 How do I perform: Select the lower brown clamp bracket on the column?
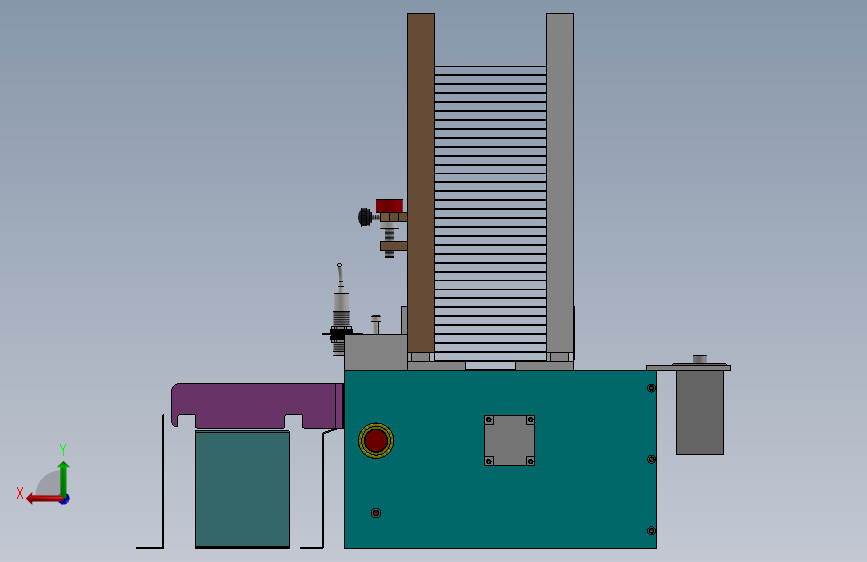tap(394, 246)
